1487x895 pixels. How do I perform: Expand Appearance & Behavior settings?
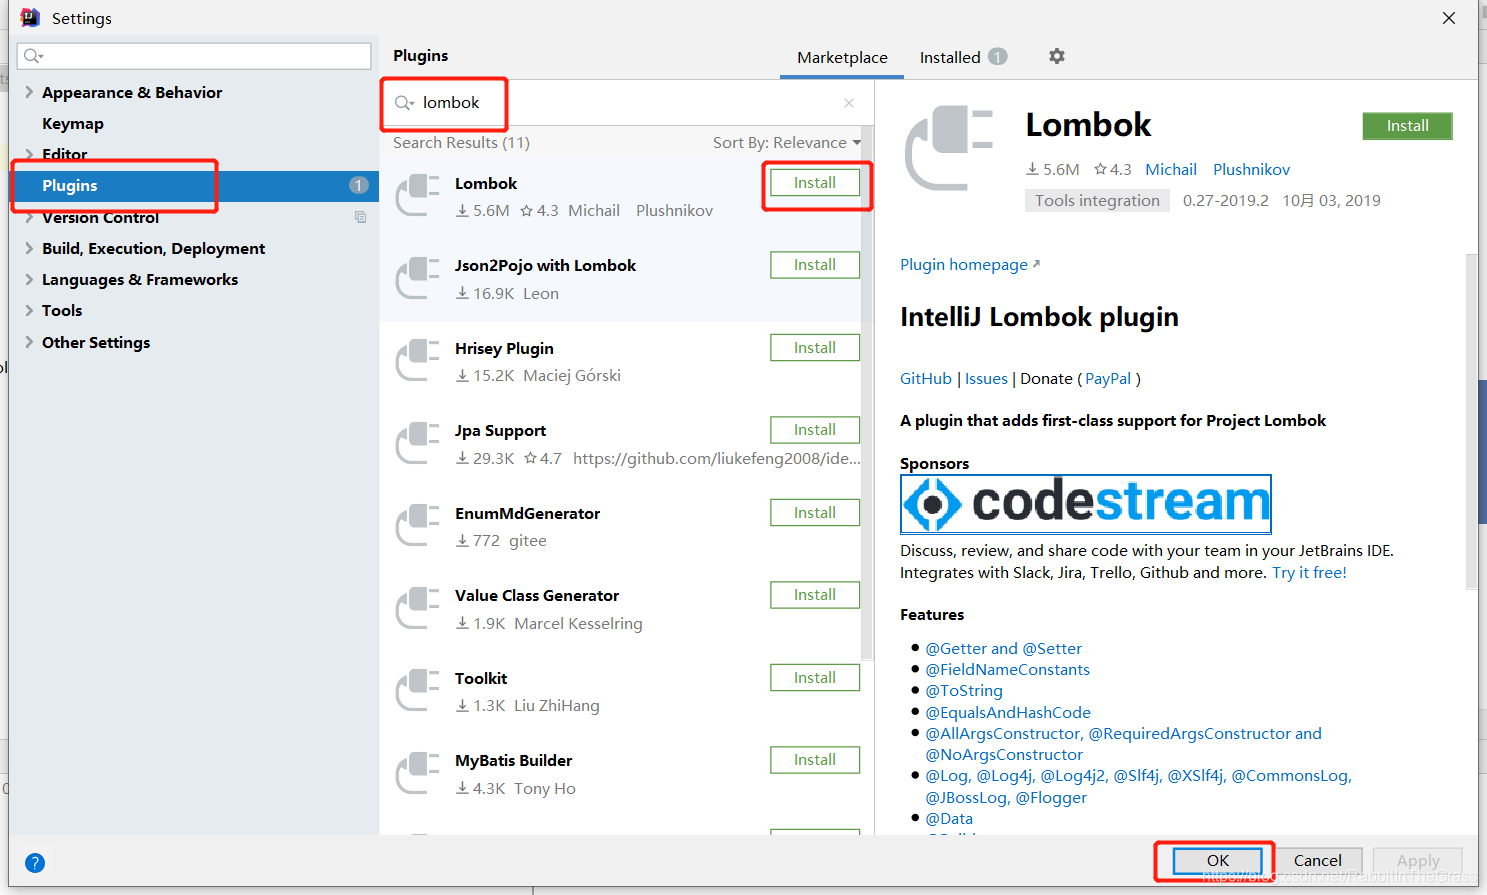click(29, 92)
